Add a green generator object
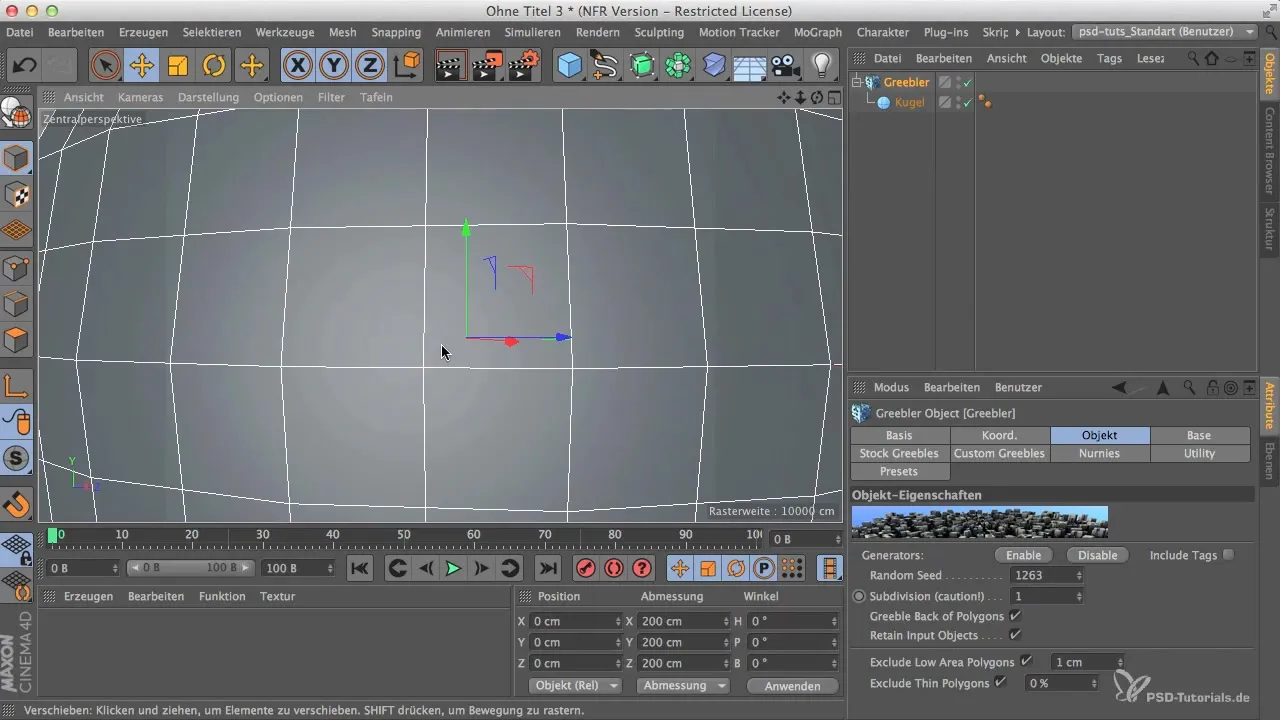This screenshot has width=1280, height=720. (x=641, y=66)
